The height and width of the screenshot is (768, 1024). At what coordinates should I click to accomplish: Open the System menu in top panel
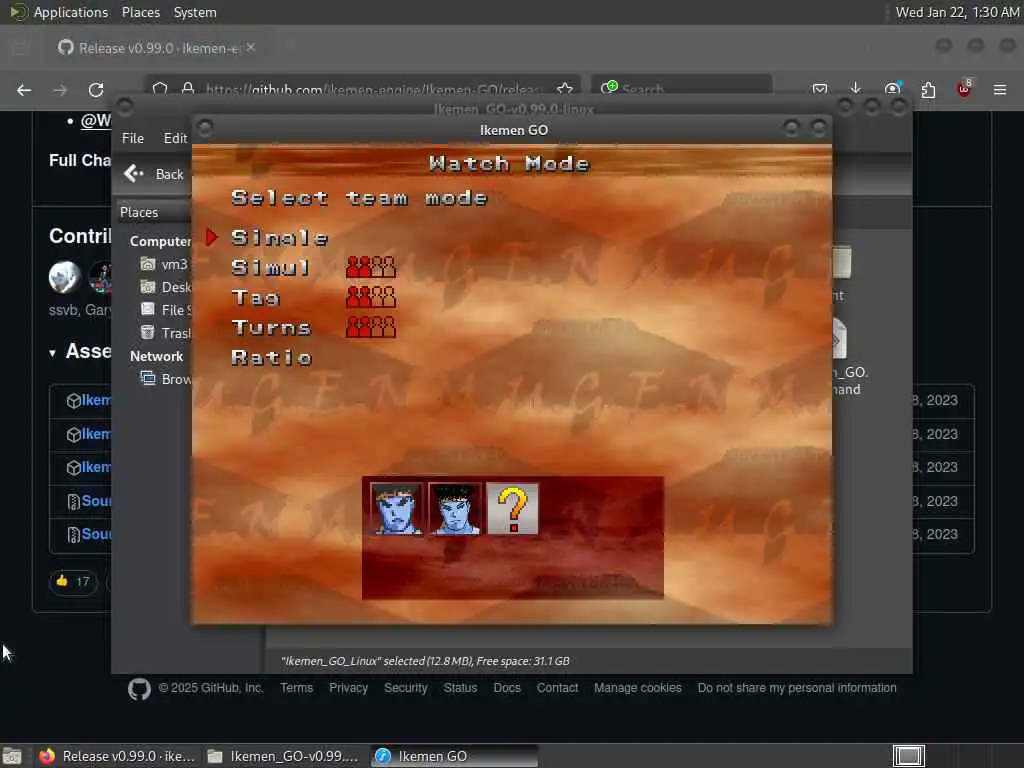tap(195, 12)
